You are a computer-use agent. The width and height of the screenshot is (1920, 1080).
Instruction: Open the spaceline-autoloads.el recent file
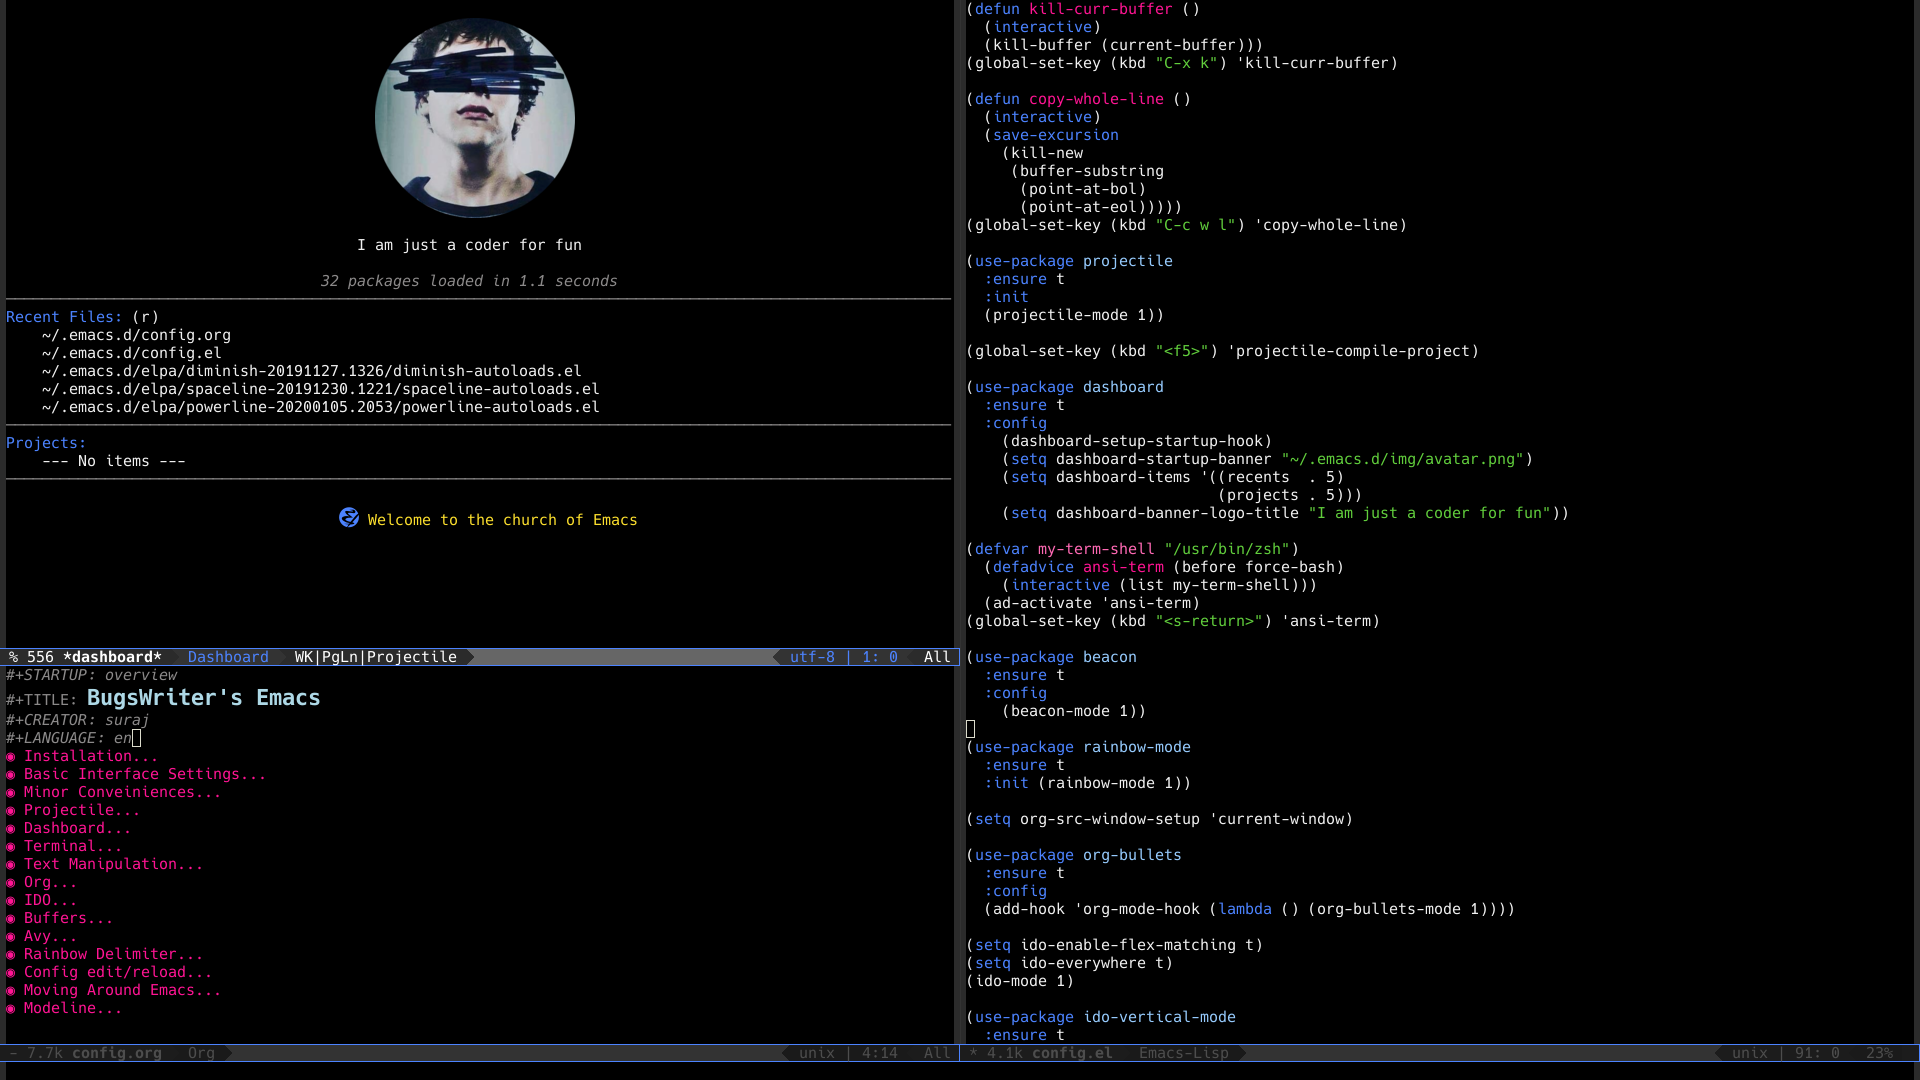click(320, 389)
